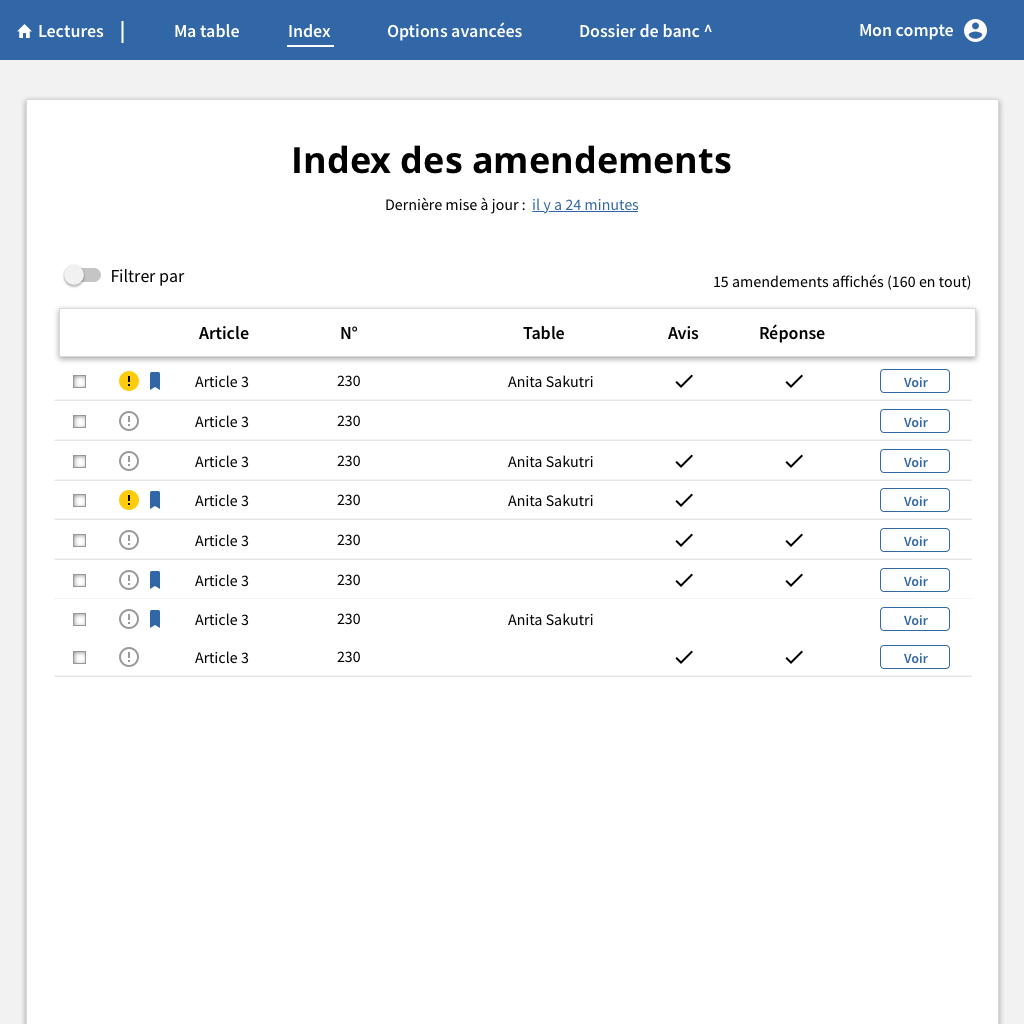Click the Avis checkmark in last row
Image resolution: width=1024 pixels, height=1024 pixels.
coord(684,658)
